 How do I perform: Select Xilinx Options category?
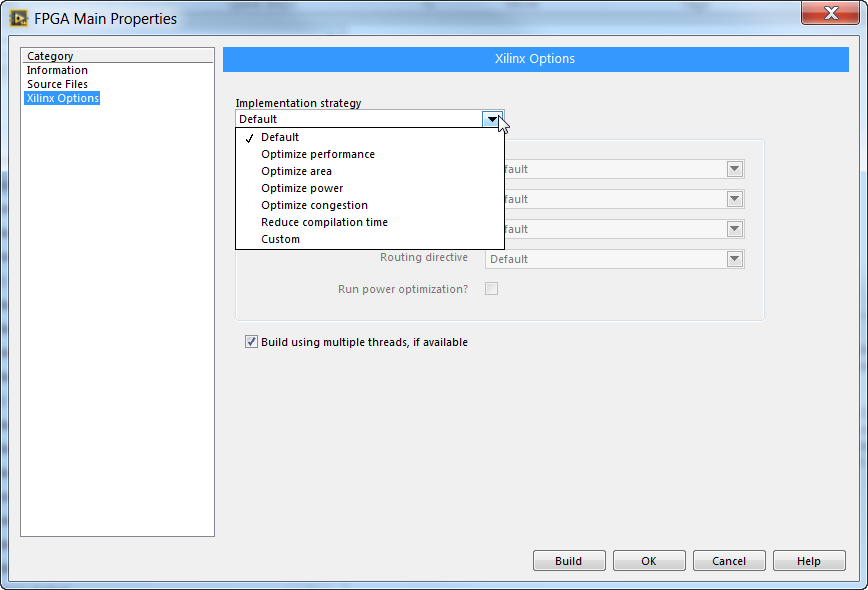pyautogui.click(x=63, y=98)
